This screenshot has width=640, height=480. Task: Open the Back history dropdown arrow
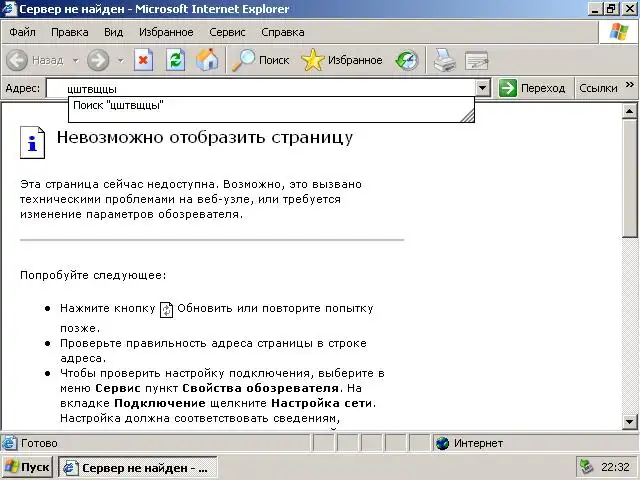click(x=76, y=60)
